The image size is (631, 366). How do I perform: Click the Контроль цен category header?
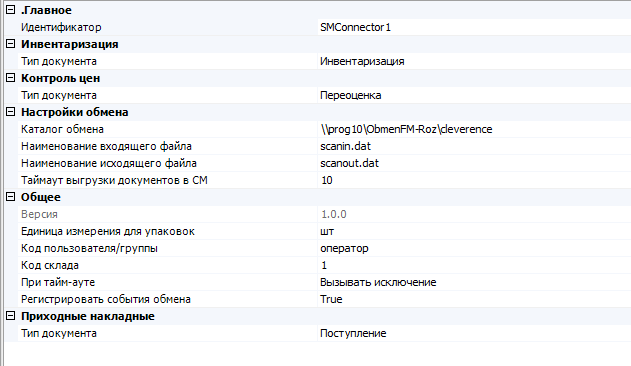(60, 78)
